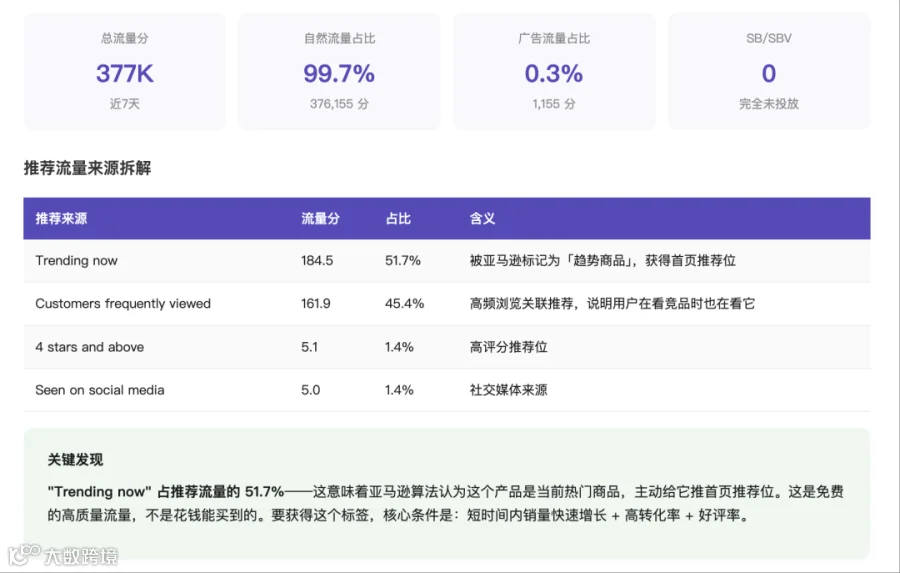Click the 广告流量占比 card title
The image size is (900, 573).
[554, 38]
